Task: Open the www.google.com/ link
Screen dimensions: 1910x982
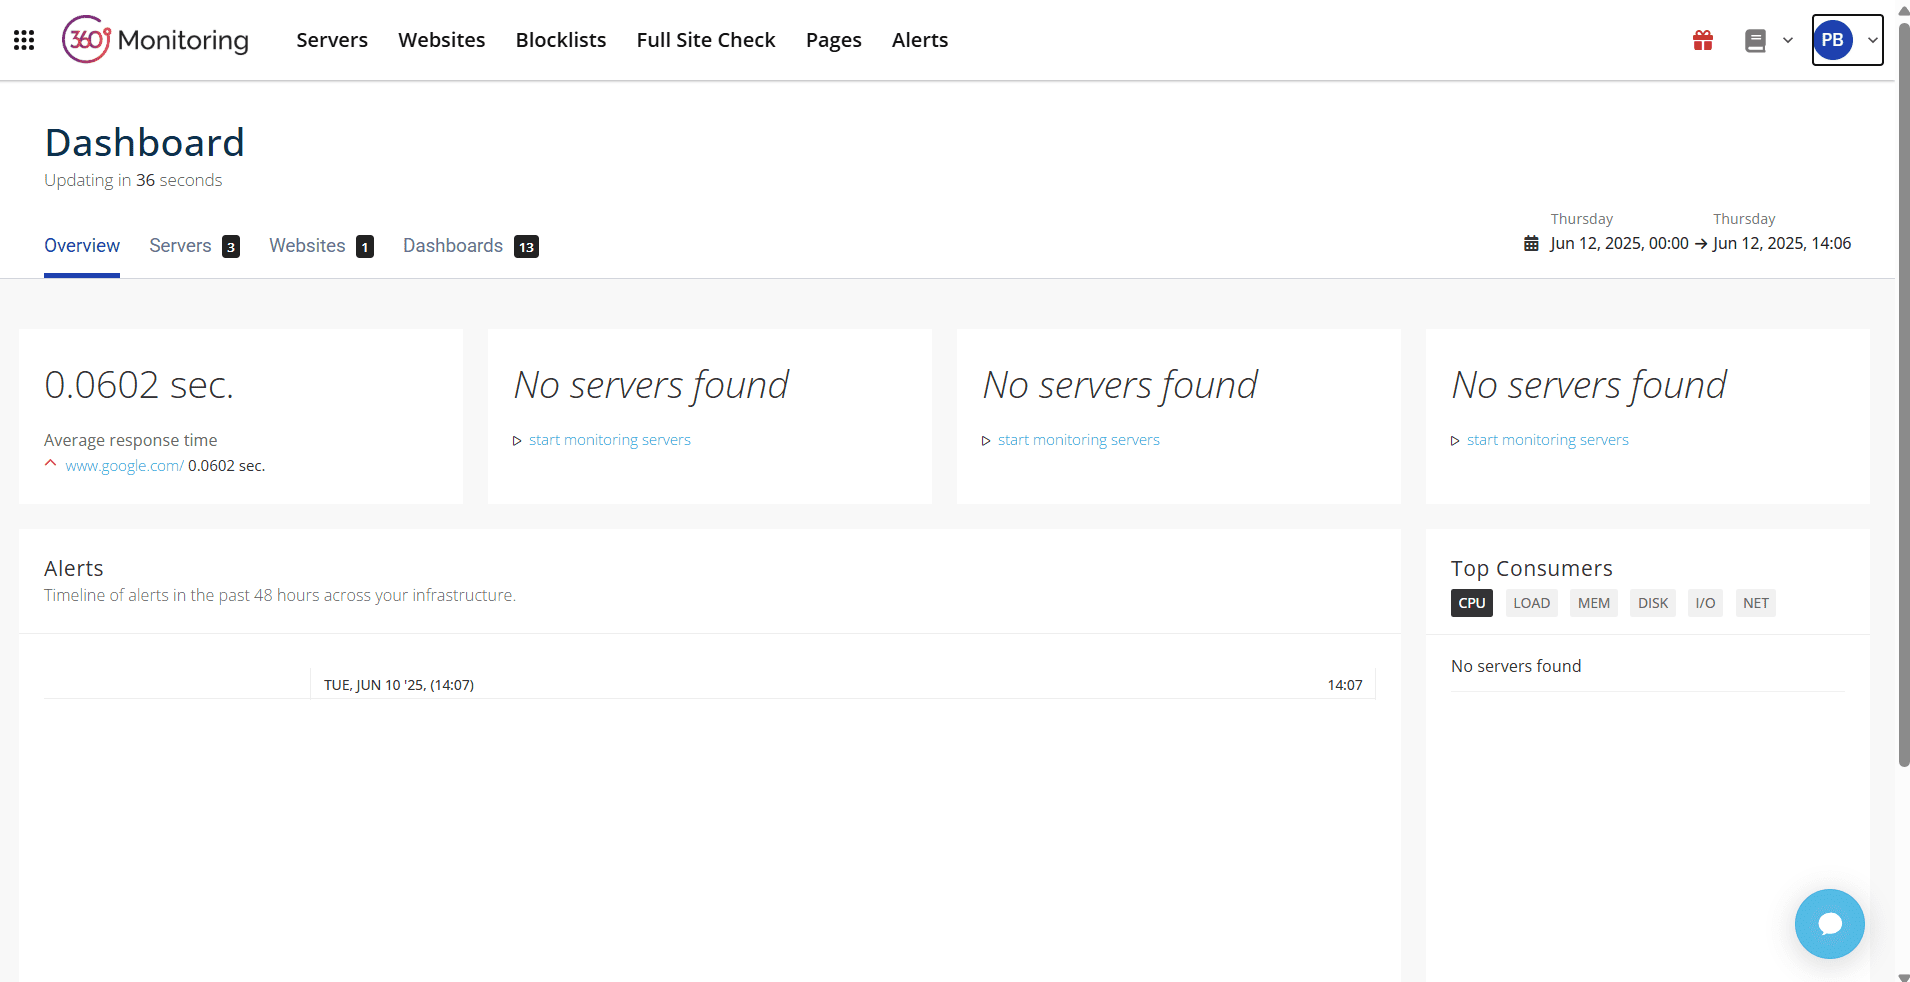Action: (124, 466)
